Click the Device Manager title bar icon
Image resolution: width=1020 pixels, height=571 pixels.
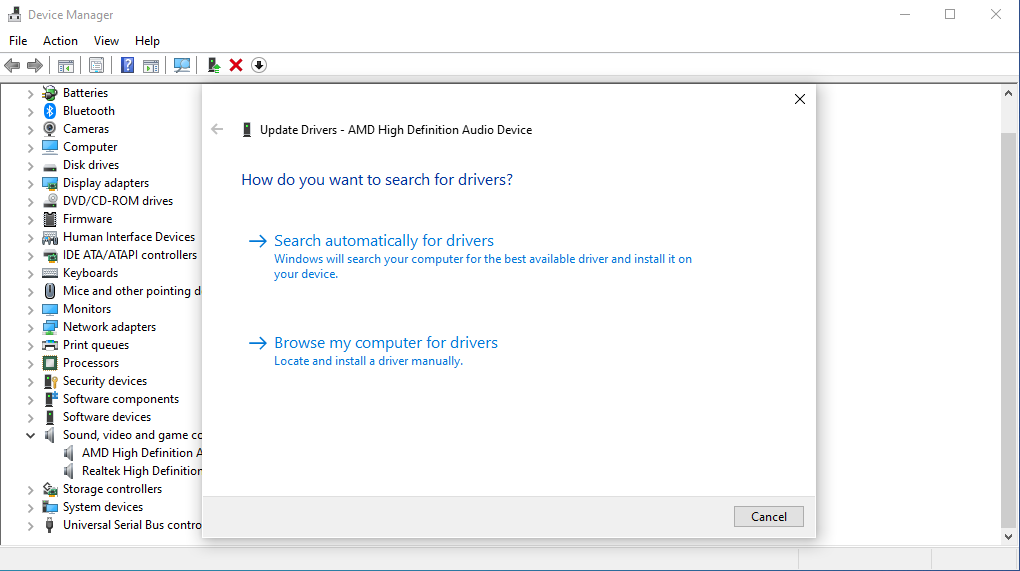click(14, 14)
